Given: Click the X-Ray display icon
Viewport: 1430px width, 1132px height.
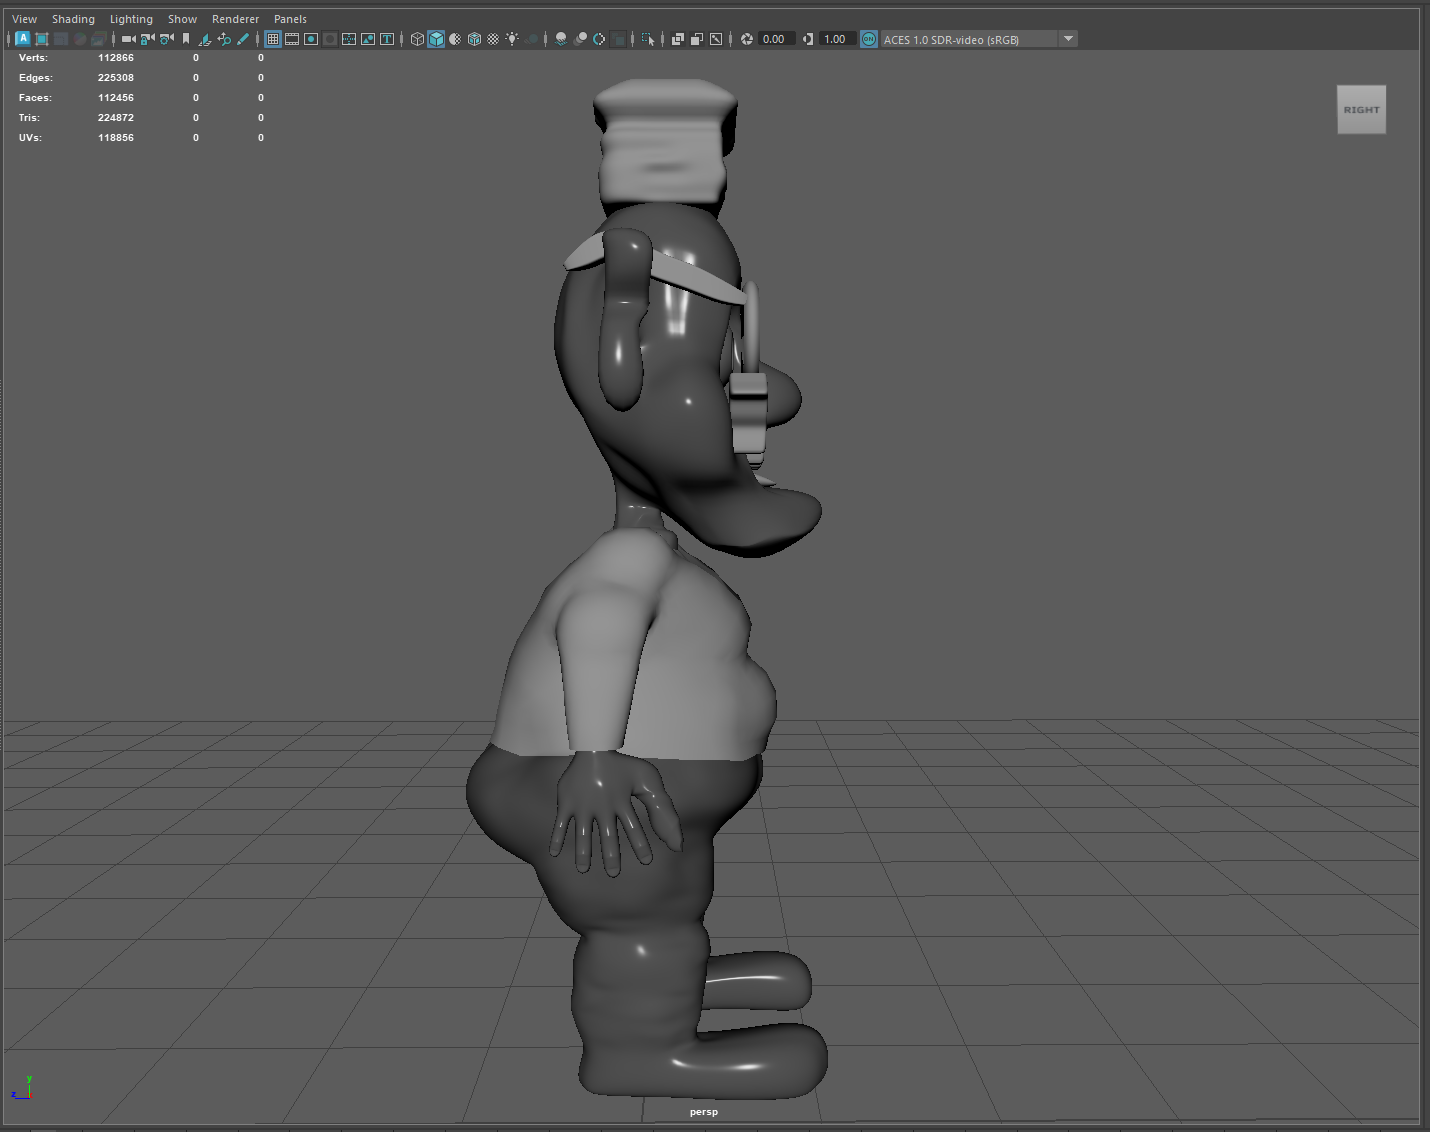Looking at the screenshot, I should click(678, 39).
